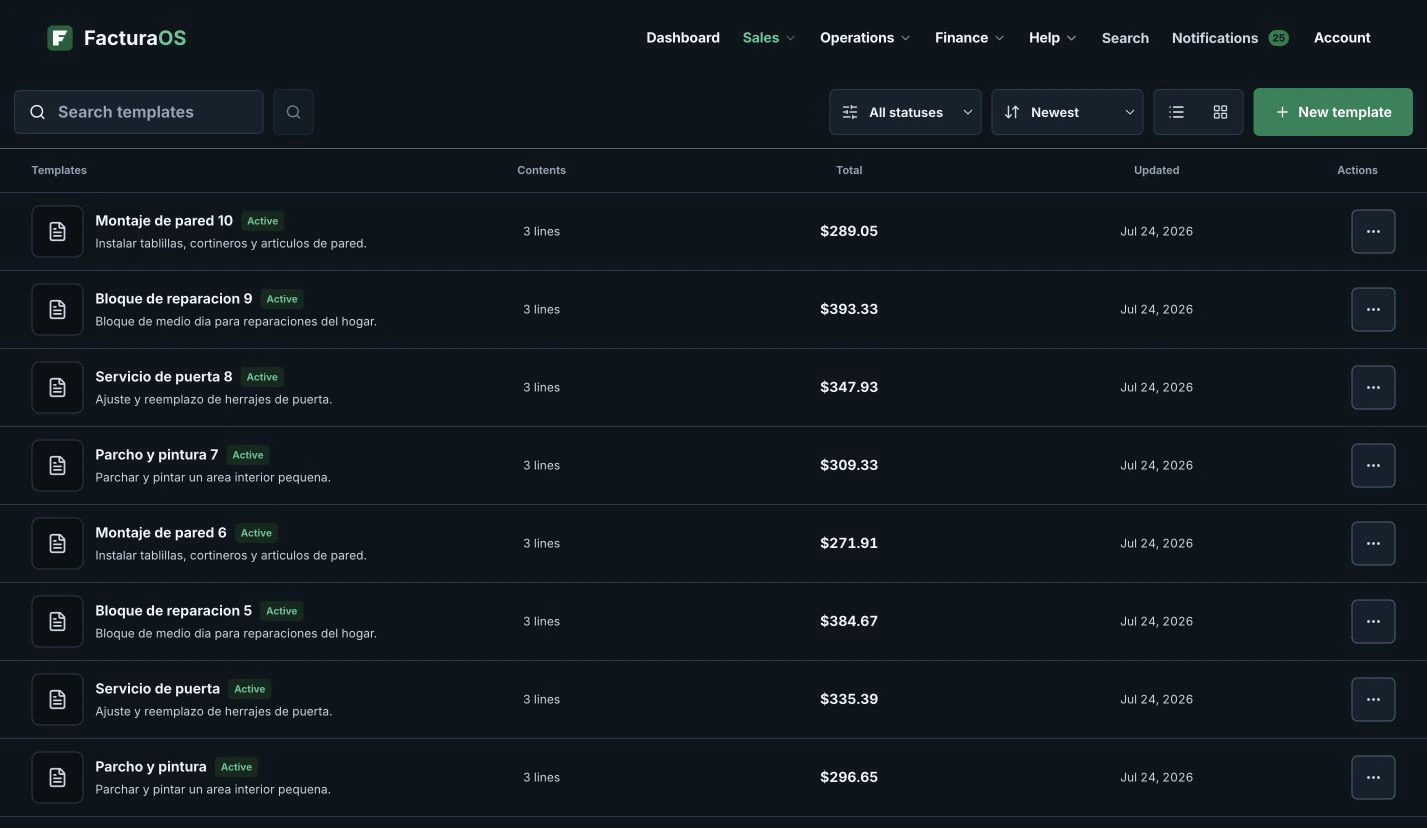Expand the Sales menu

pyautogui.click(x=768, y=38)
